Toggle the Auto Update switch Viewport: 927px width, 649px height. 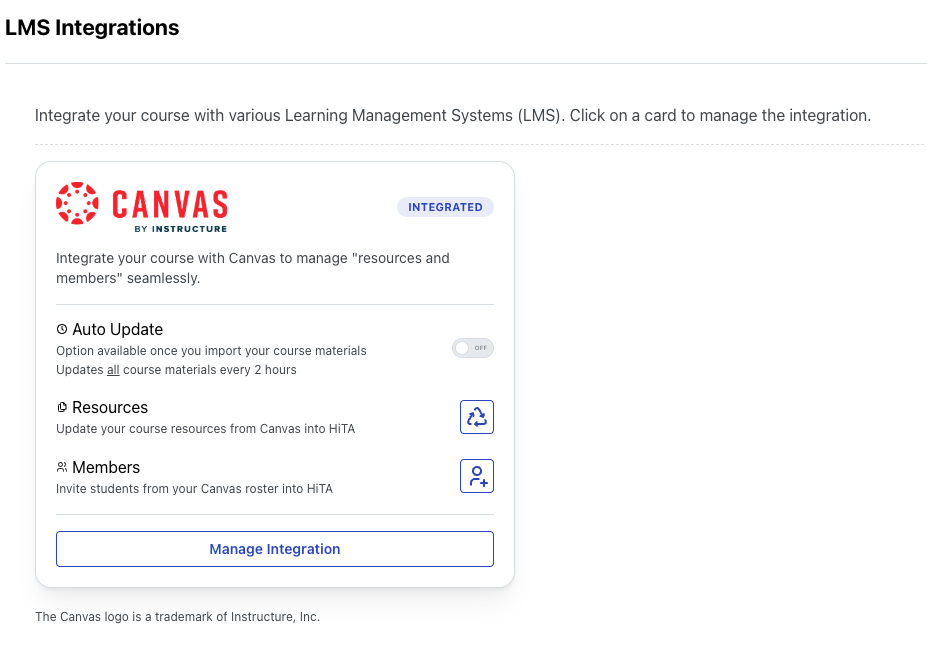point(473,348)
